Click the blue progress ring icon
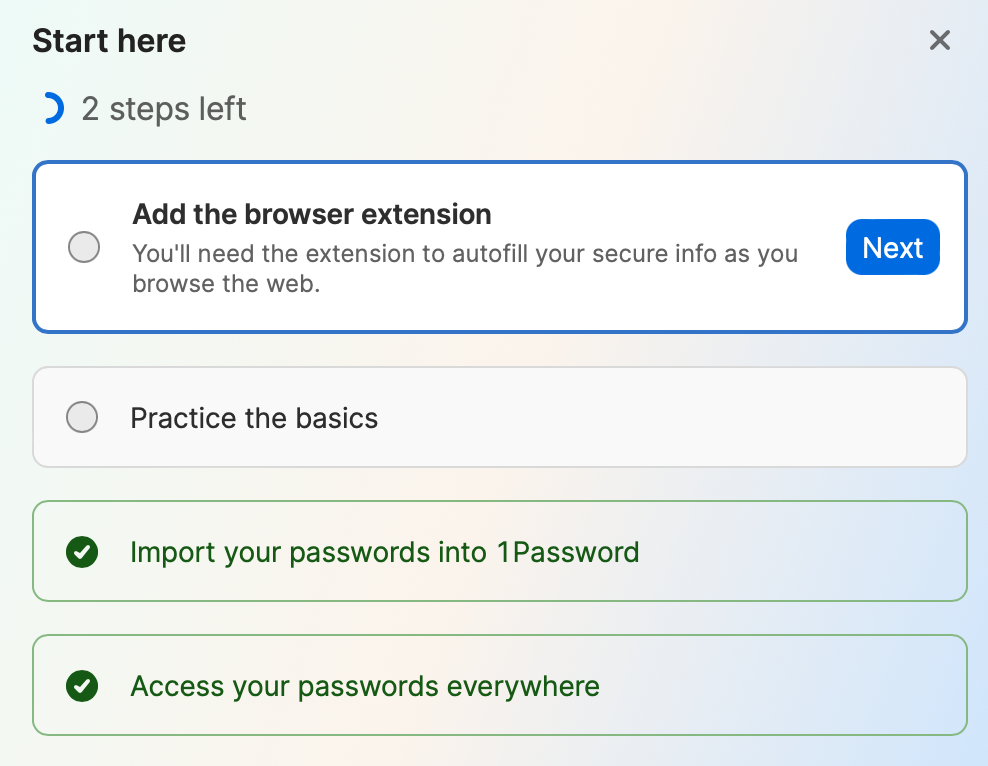Viewport: 988px width, 766px height. [x=51, y=108]
